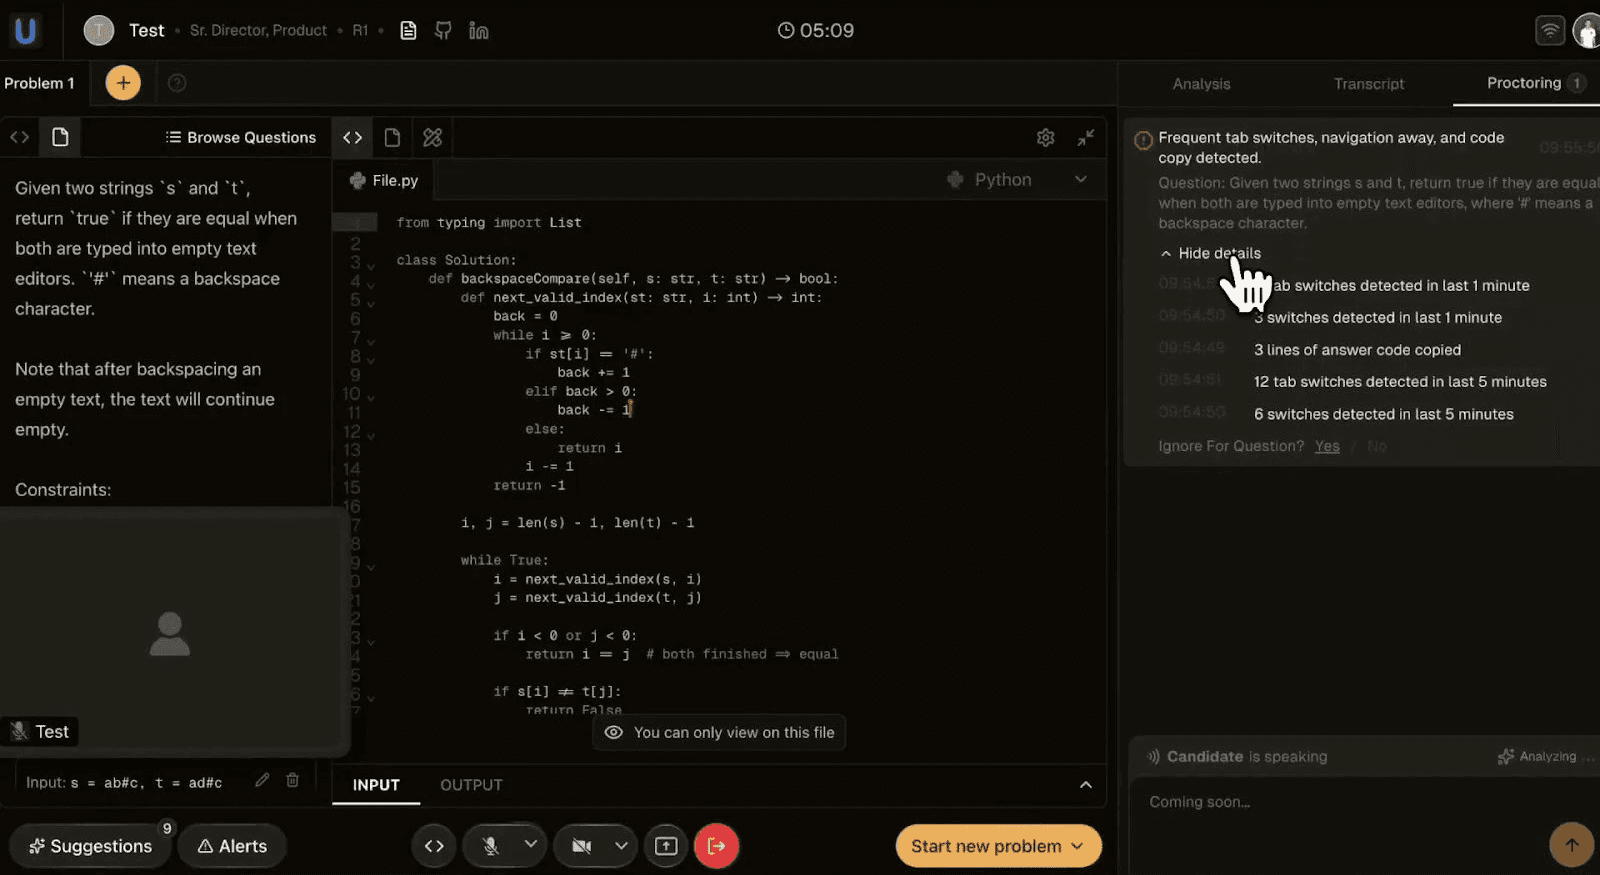This screenshot has height=875, width=1600.
Task: Open the Python language dropdown
Action: (1017, 180)
